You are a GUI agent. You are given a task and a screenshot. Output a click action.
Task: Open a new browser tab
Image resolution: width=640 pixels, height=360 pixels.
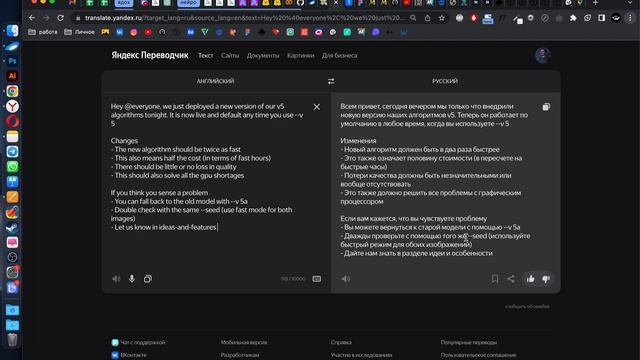595,3
